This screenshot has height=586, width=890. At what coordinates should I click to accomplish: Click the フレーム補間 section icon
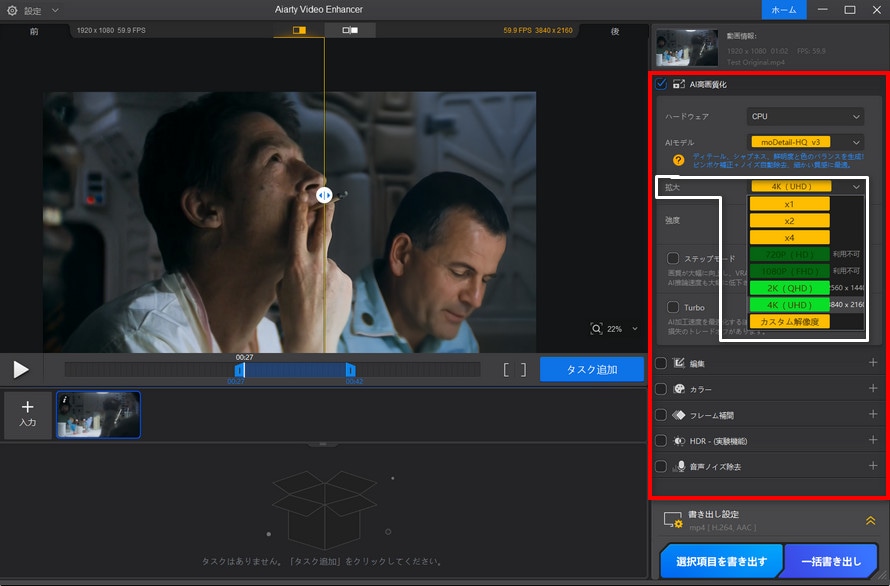tap(680, 414)
